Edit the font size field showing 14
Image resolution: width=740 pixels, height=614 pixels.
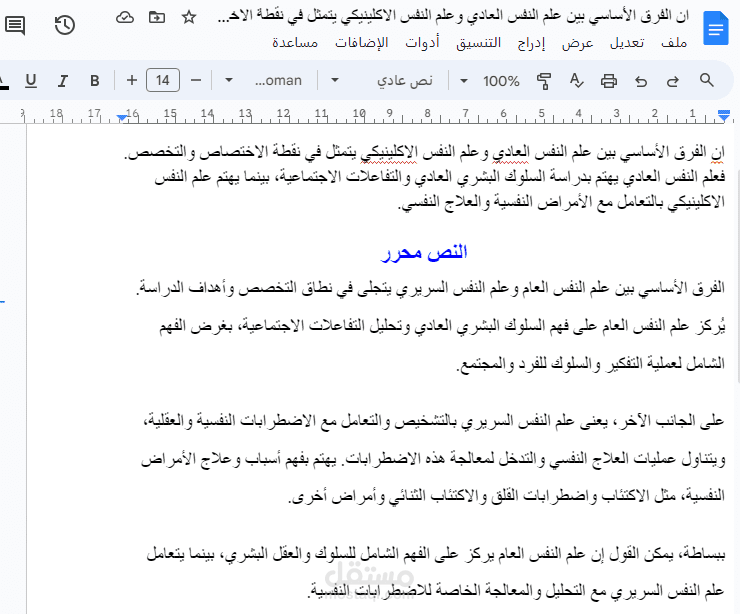tap(163, 80)
